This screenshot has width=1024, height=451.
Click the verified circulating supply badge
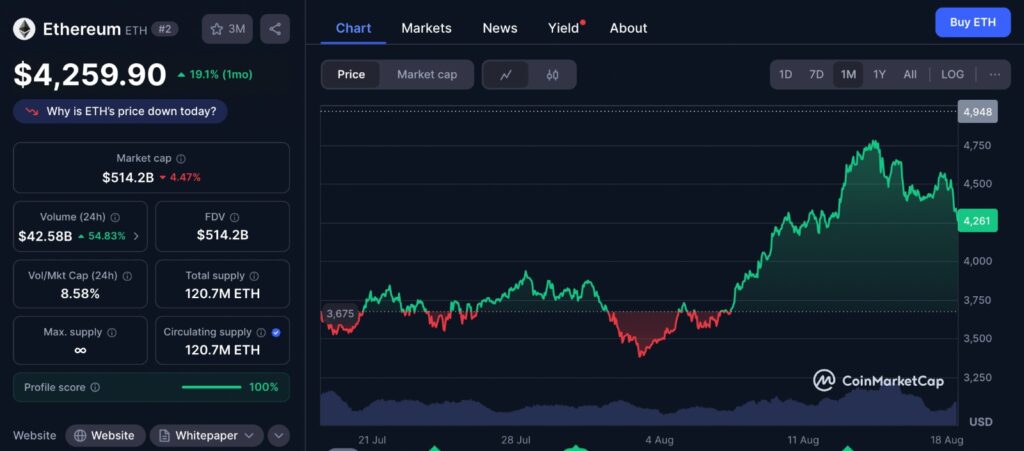pos(276,333)
